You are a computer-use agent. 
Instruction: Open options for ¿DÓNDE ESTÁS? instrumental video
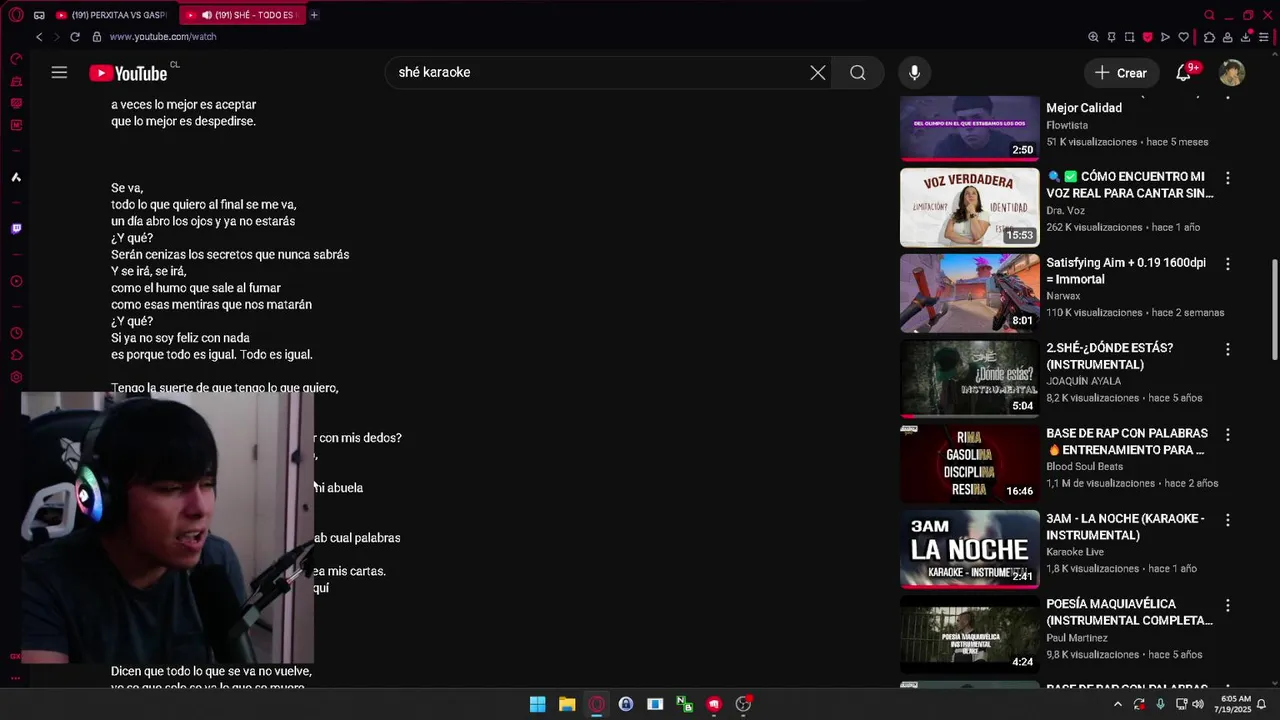(x=1228, y=349)
